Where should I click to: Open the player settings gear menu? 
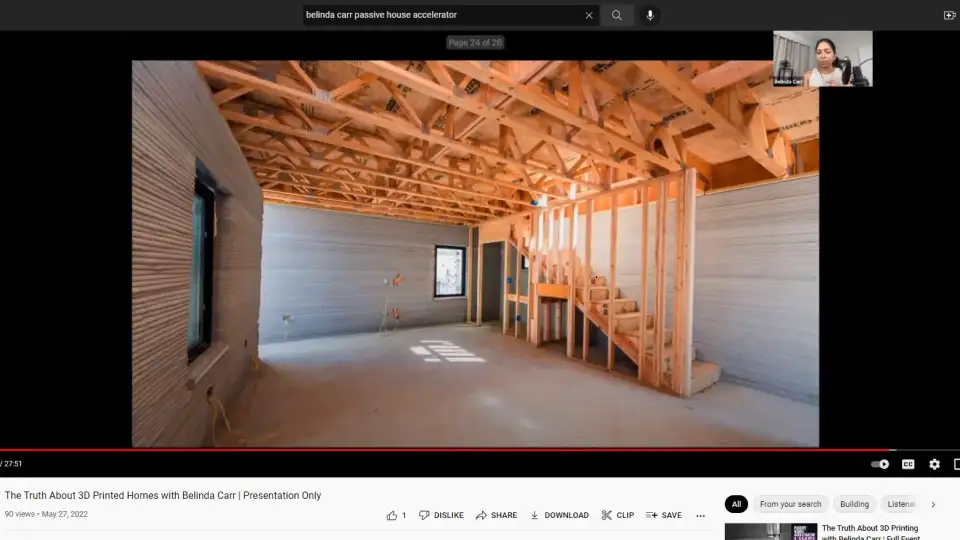[934, 464]
